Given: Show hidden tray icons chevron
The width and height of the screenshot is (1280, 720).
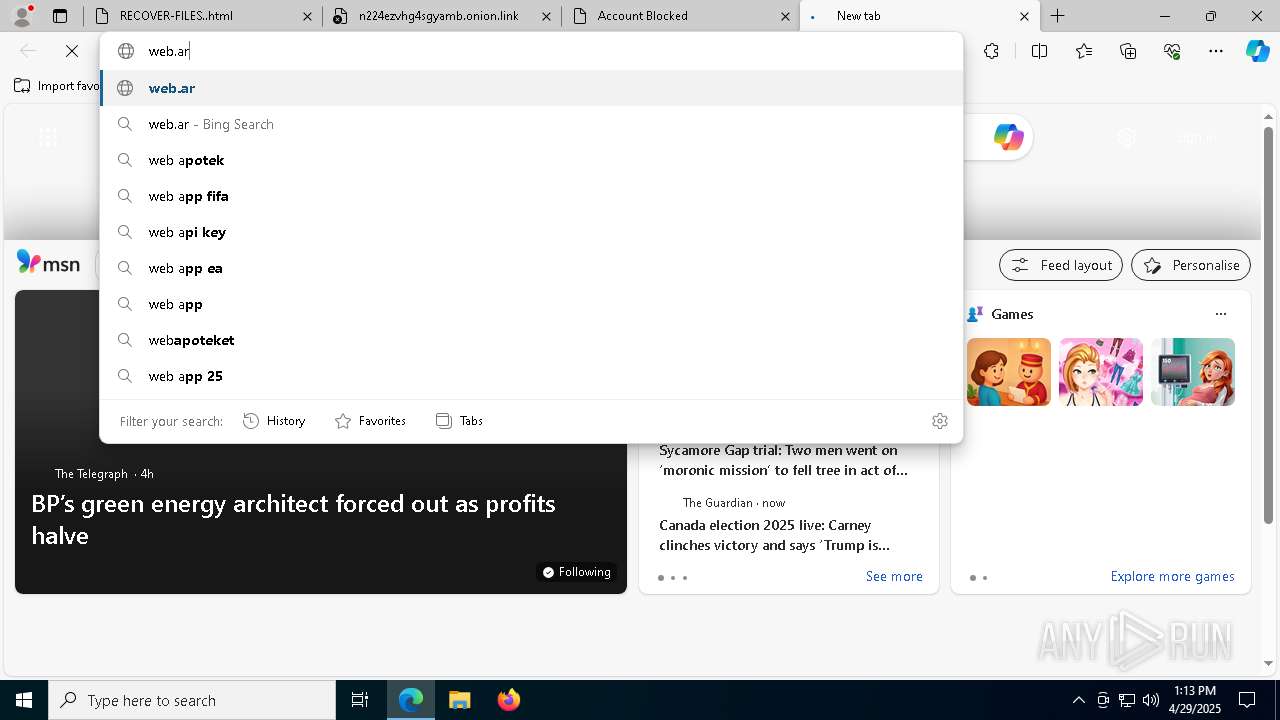Looking at the screenshot, I should click(1078, 700).
